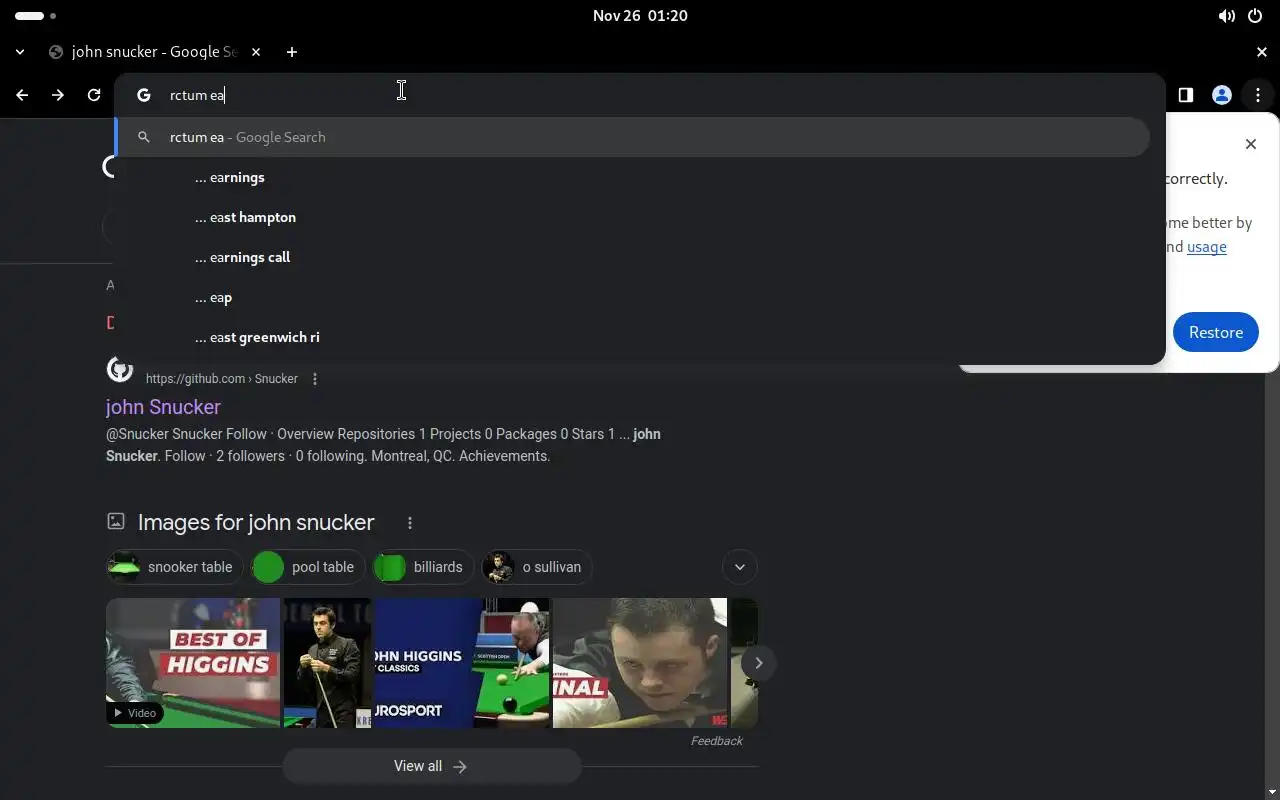Click the Google icon in address bar
1280x800 pixels.
click(144, 95)
